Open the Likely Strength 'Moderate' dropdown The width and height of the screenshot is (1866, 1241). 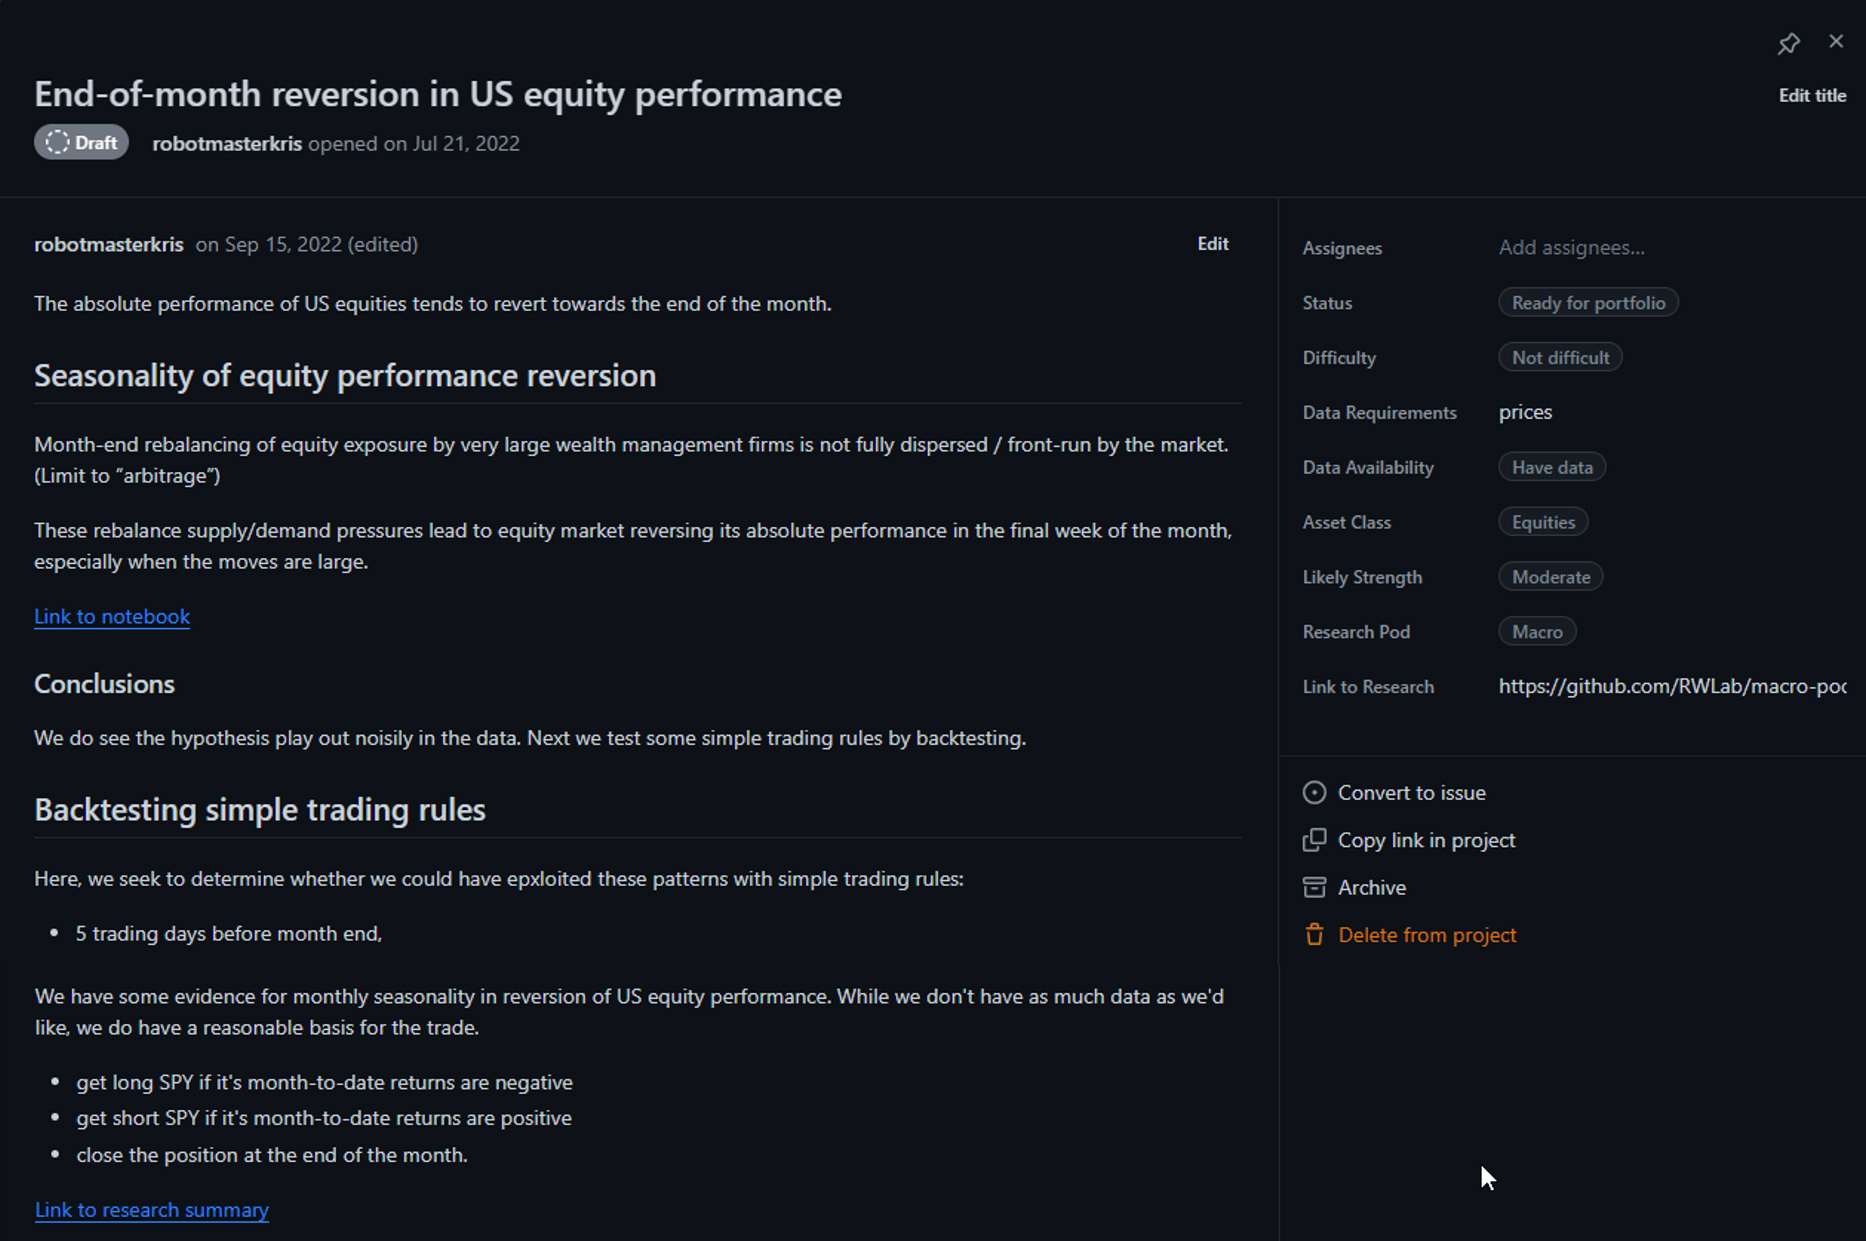click(1550, 578)
